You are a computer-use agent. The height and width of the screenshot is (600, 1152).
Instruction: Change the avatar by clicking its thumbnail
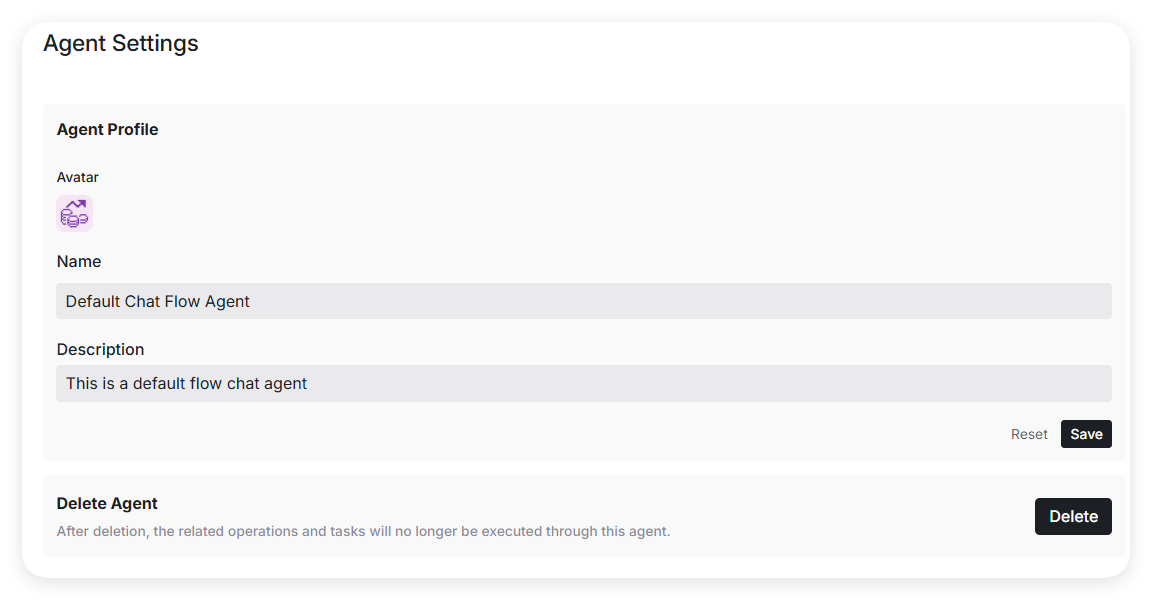click(75, 214)
